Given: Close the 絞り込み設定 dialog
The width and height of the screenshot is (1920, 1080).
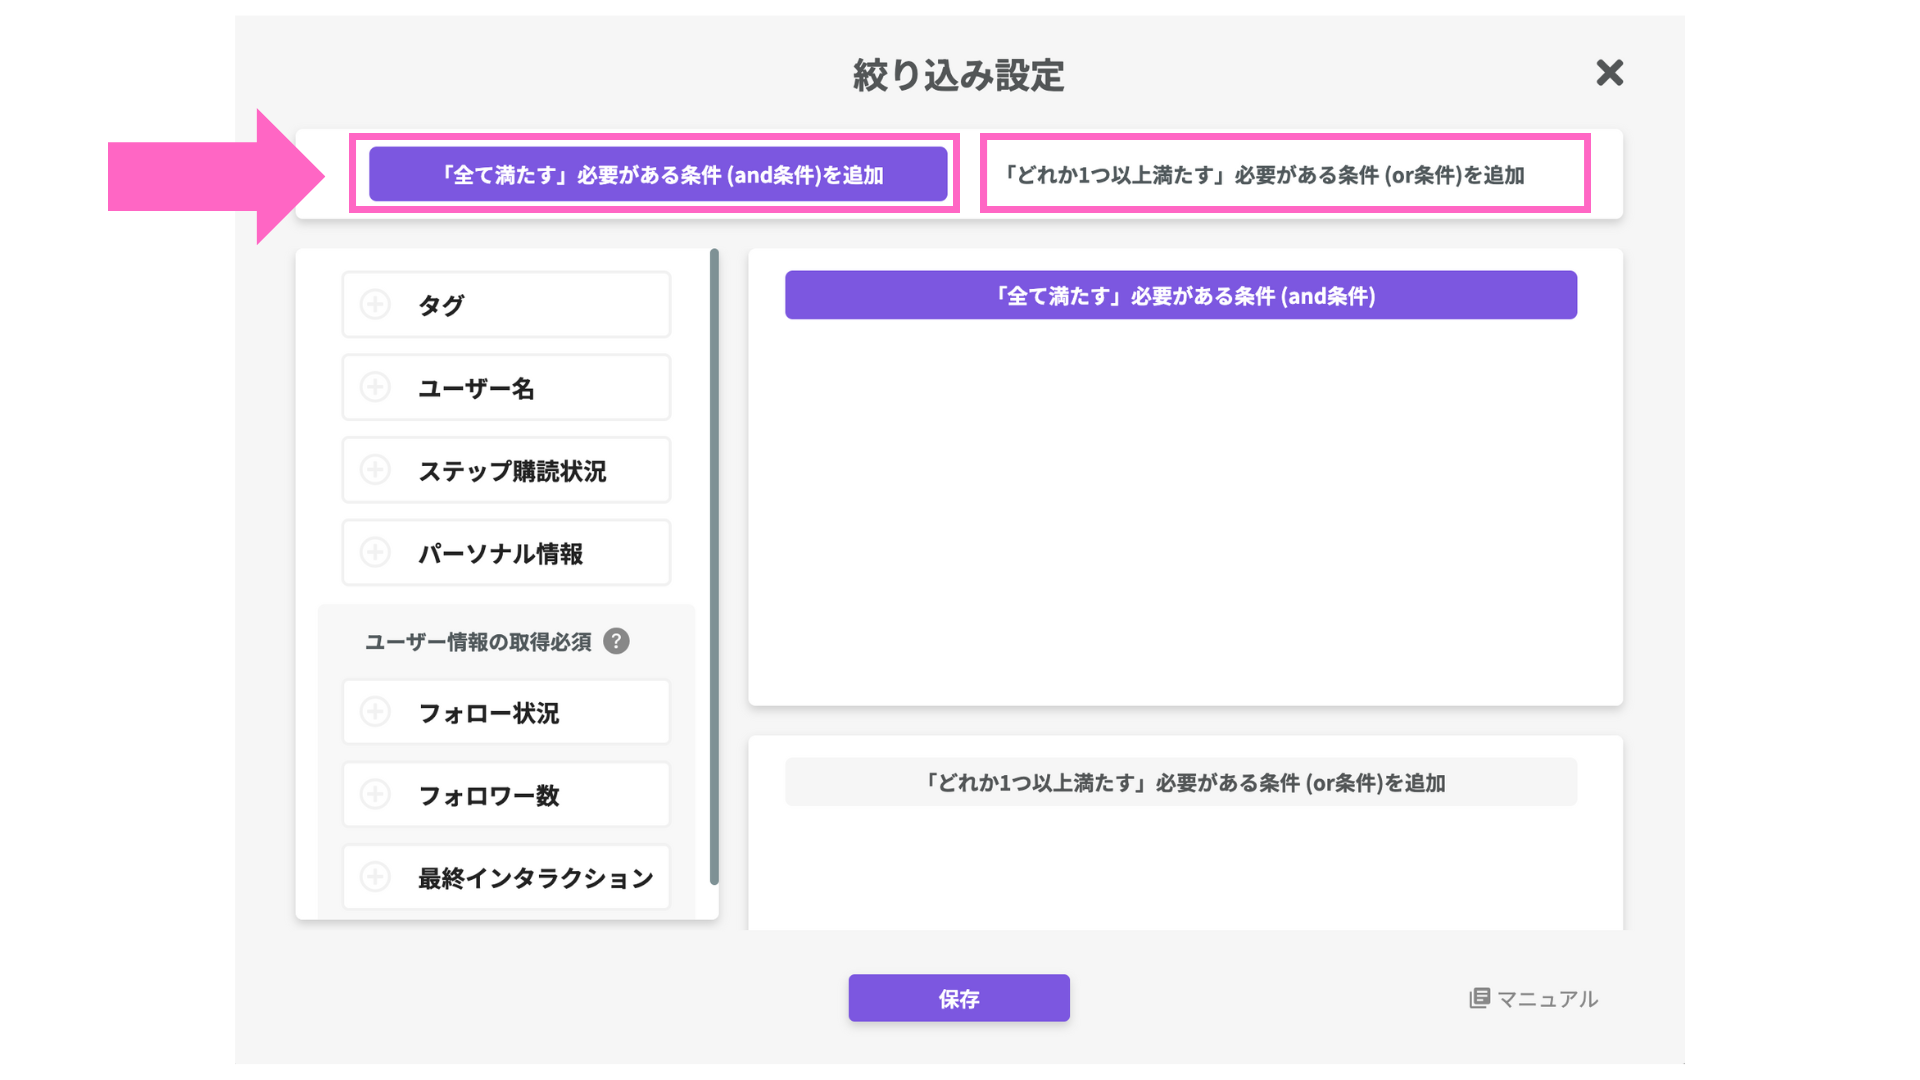Looking at the screenshot, I should click(1609, 73).
